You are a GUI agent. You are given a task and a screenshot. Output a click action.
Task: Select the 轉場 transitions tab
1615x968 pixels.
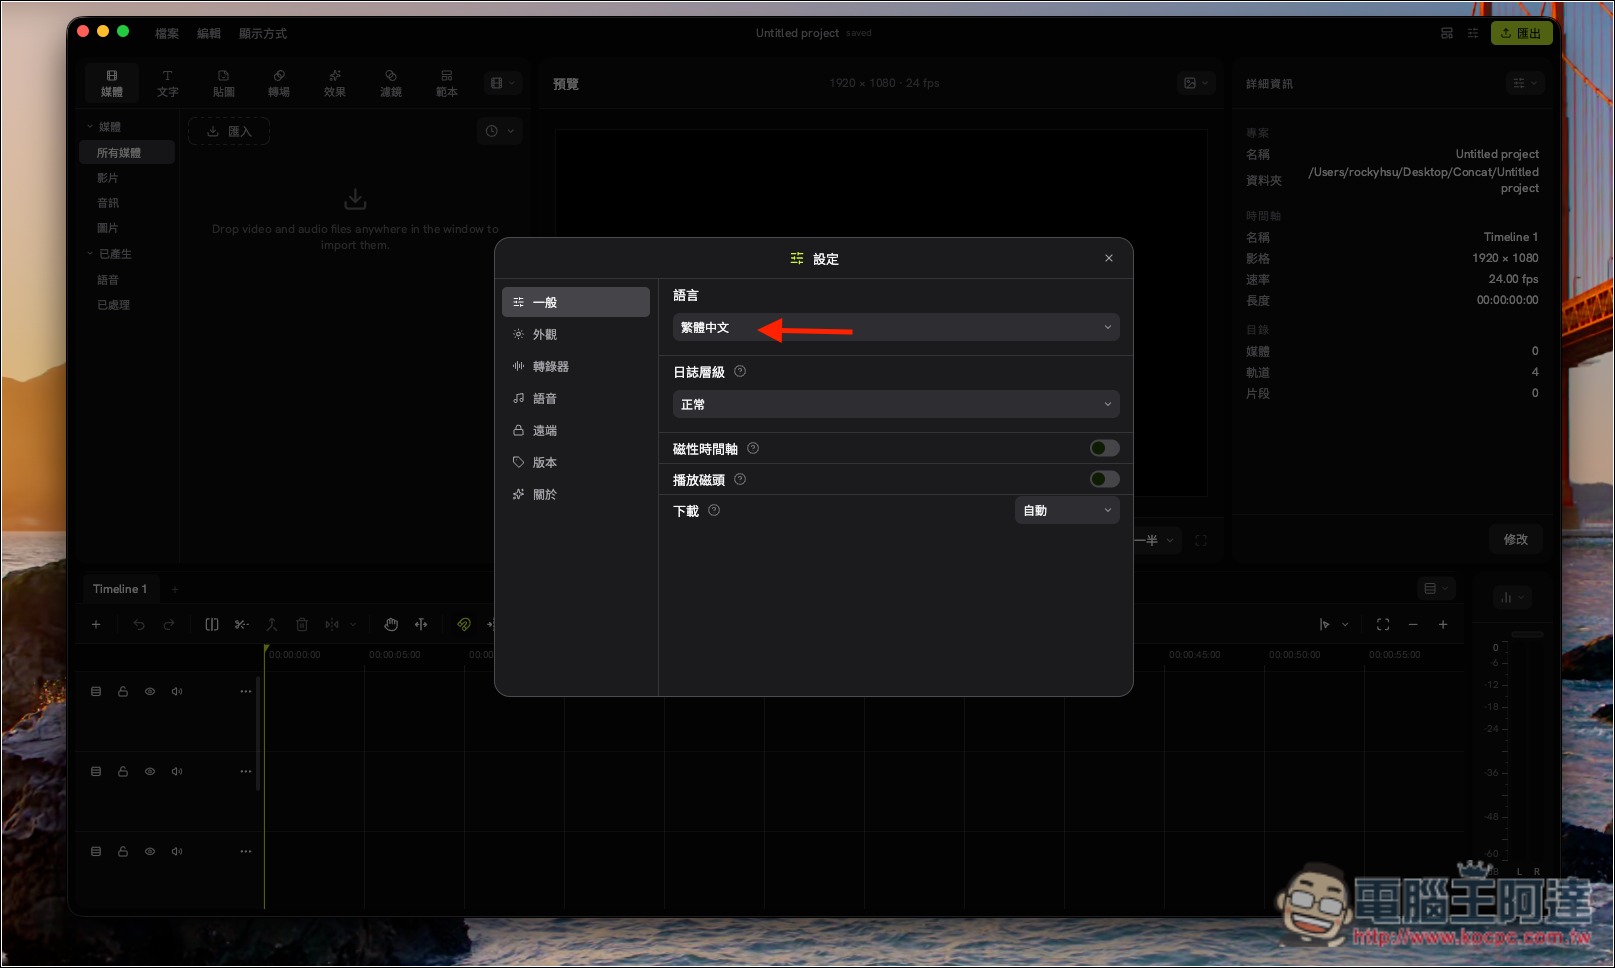pyautogui.click(x=279, y=84)
